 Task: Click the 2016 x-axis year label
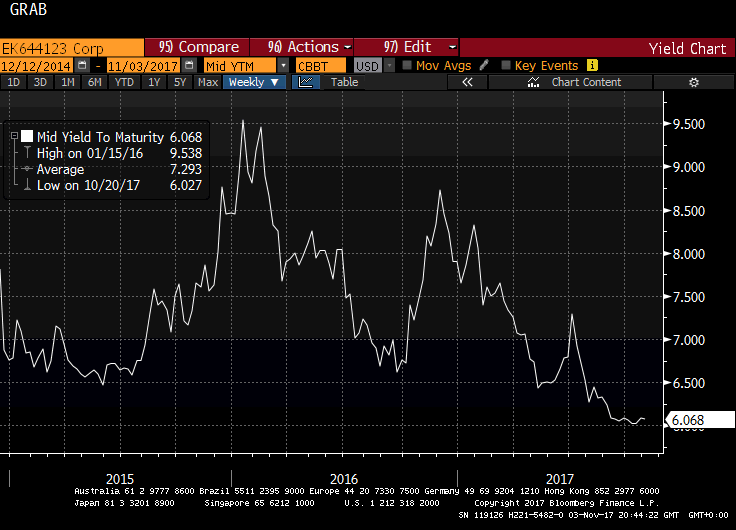pos(344,479)
